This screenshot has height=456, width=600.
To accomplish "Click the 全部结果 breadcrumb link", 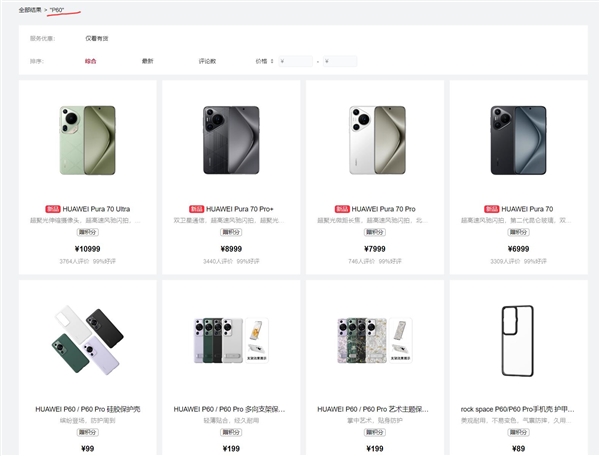I will [30, 10].
